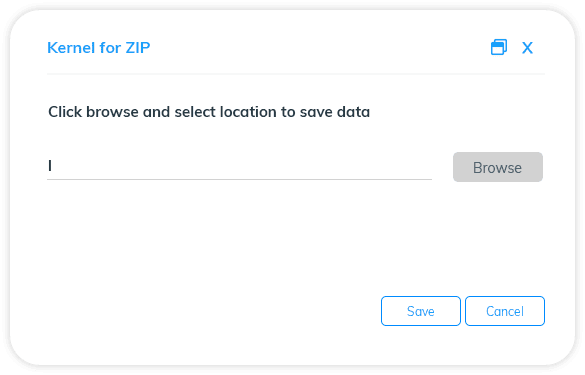Confirm with the Save button
The height and width of the screenshot is (375, 585).
(420, 311)
